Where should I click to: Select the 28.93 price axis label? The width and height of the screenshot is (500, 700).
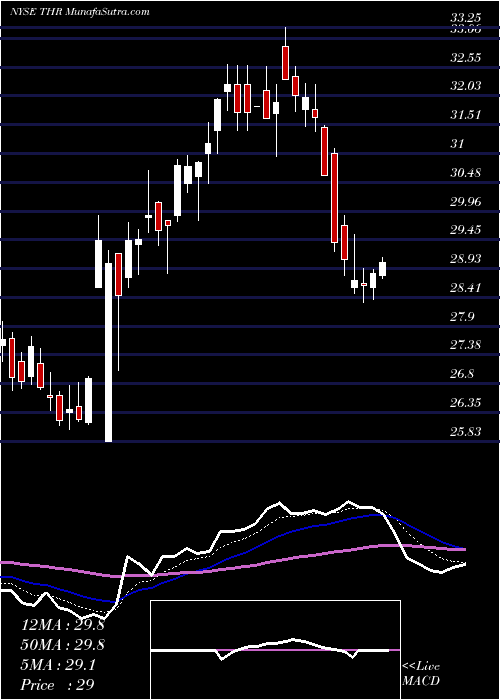click(466, 259)
